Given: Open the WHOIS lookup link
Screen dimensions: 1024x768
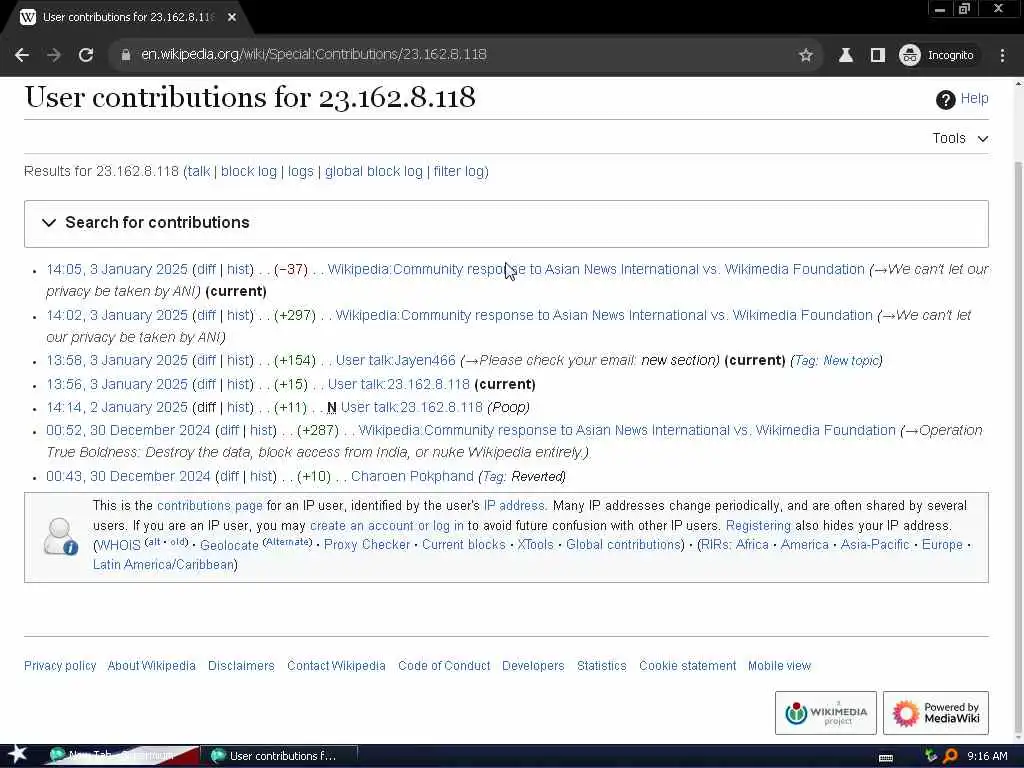Looking at the screenshot, I should 119,545.
